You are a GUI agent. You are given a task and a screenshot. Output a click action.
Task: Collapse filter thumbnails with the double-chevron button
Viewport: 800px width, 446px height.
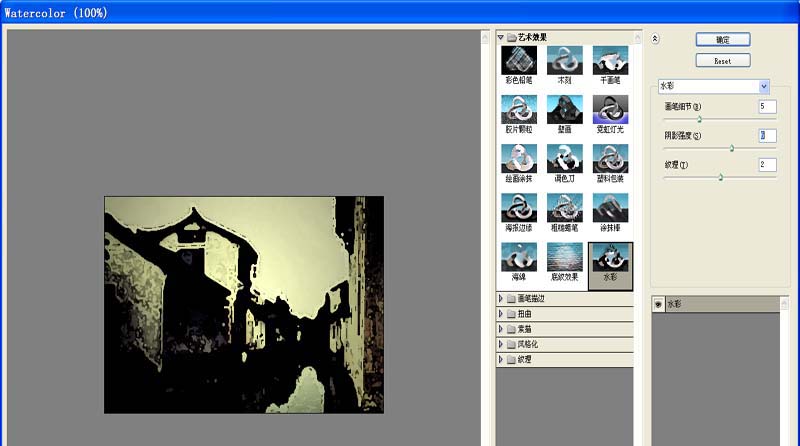click(x=655, y=39)
